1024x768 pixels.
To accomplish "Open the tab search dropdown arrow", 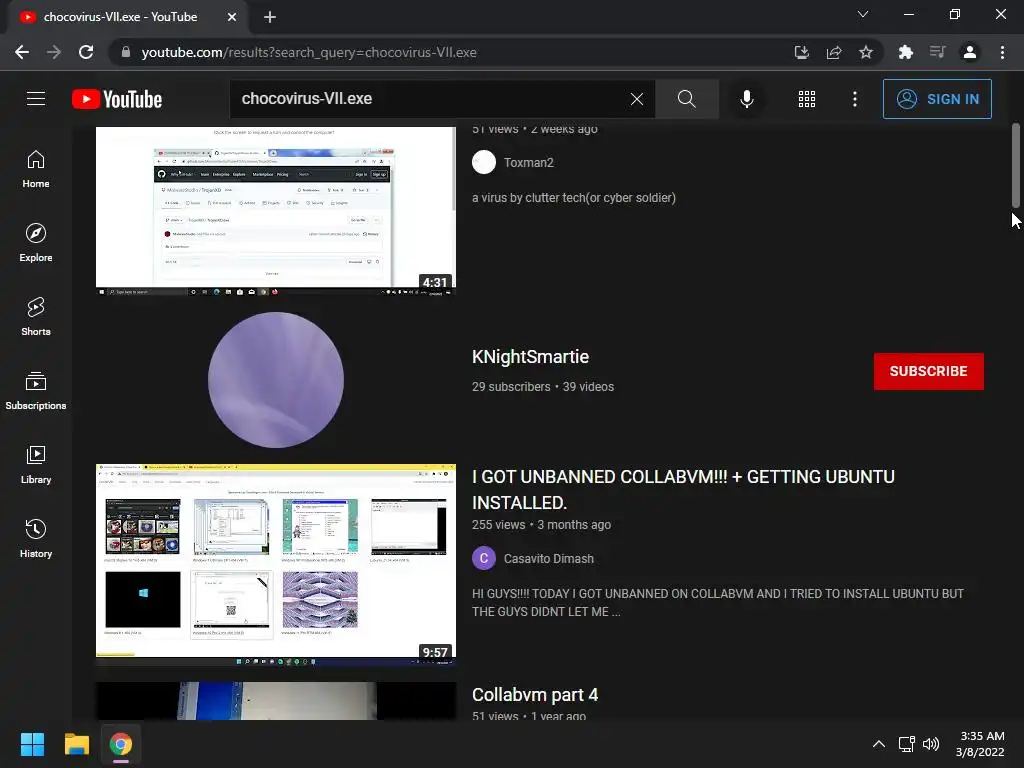I will click(x=863, y=14).
